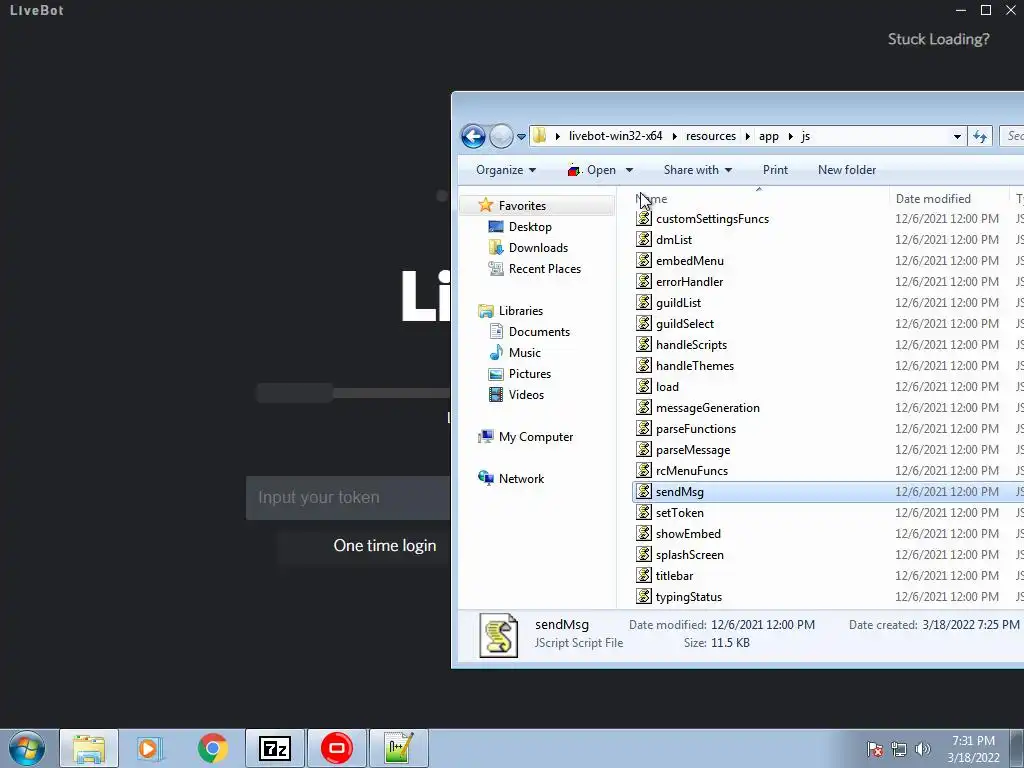Viewport: 1024px width, 768px height.
Task: Open Notepad++ from the taskbar
Action: point(398,748)
